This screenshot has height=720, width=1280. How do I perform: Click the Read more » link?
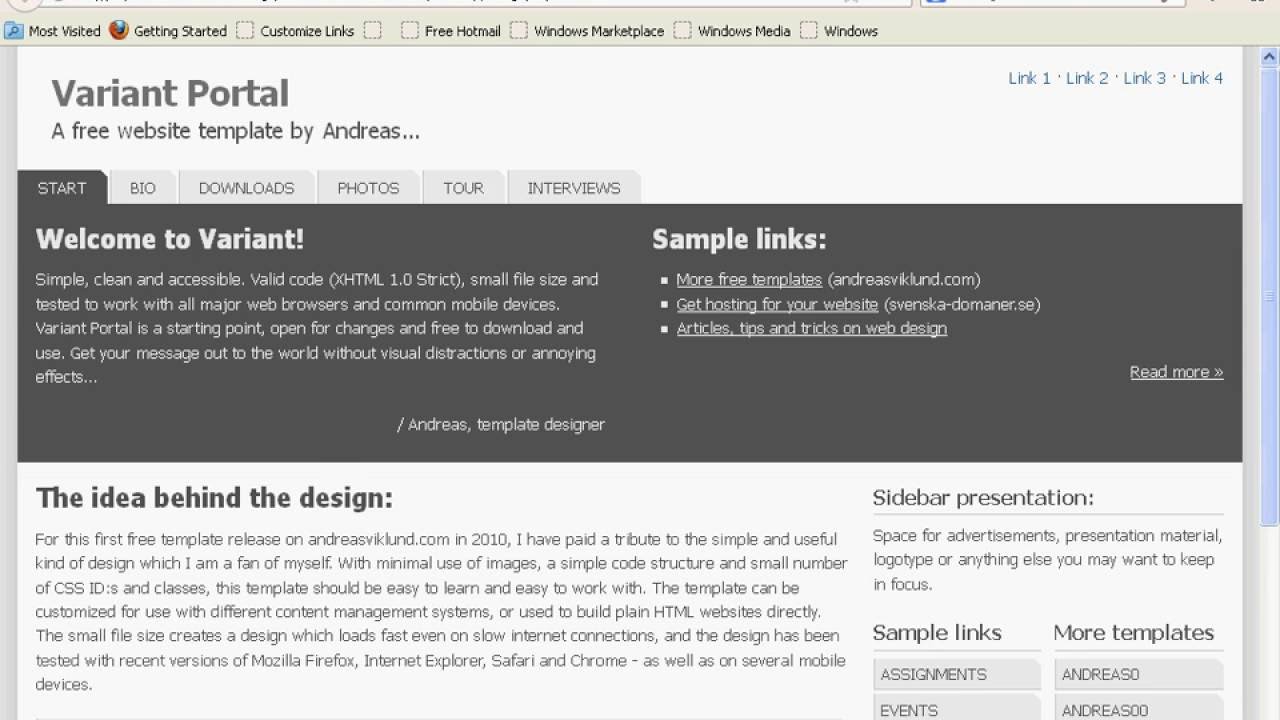(1176, 372)
